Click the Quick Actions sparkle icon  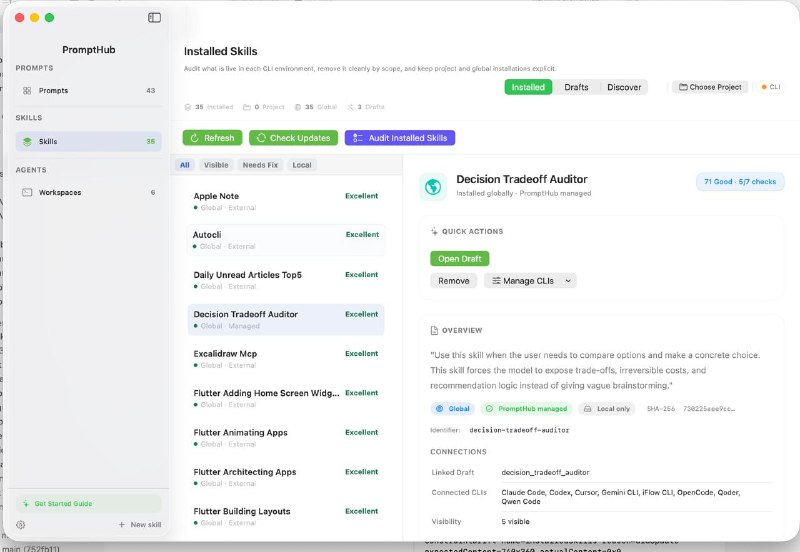[x=434, y=232]
